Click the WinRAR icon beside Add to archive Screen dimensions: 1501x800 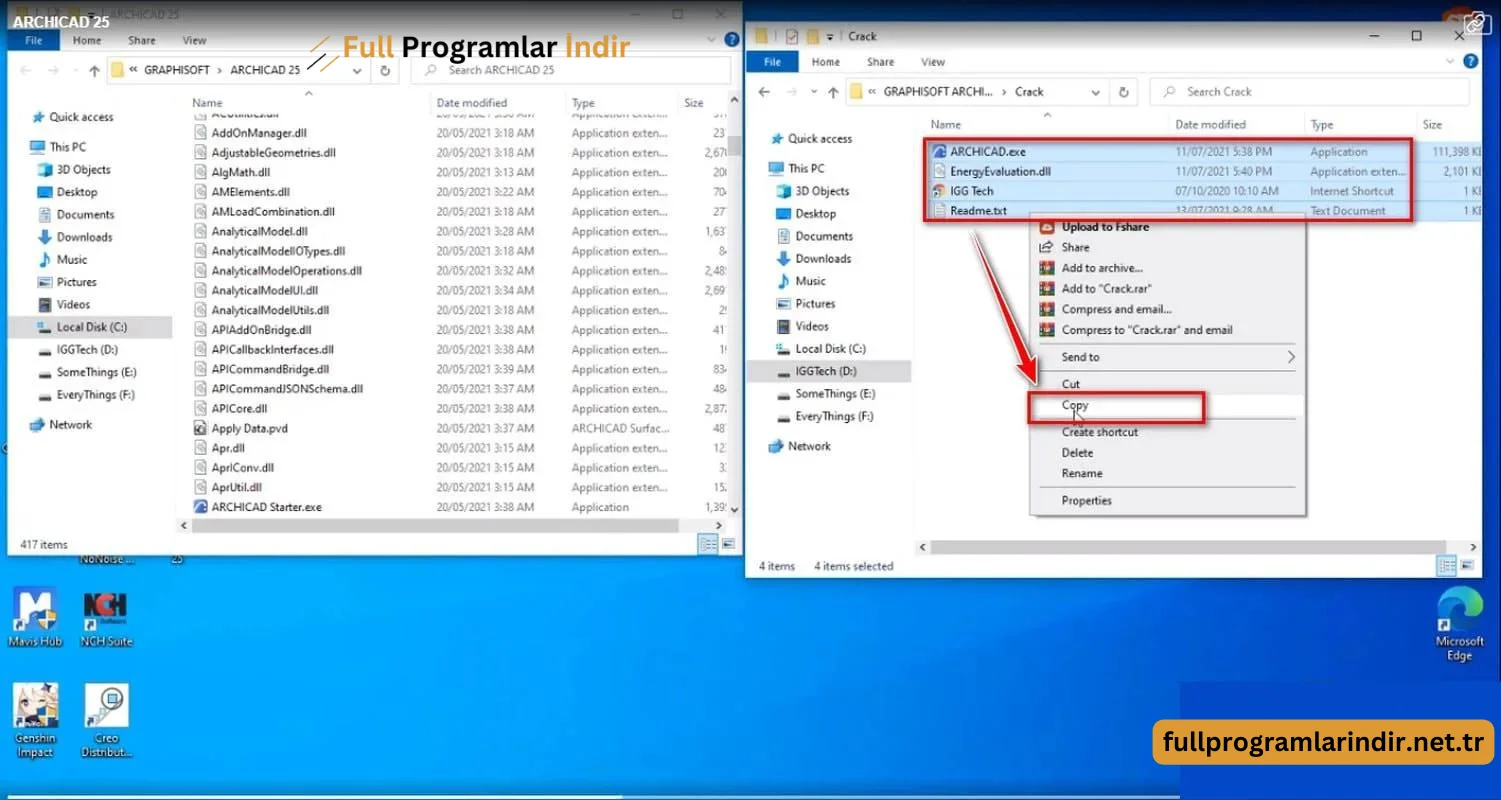click(1047, 268)
